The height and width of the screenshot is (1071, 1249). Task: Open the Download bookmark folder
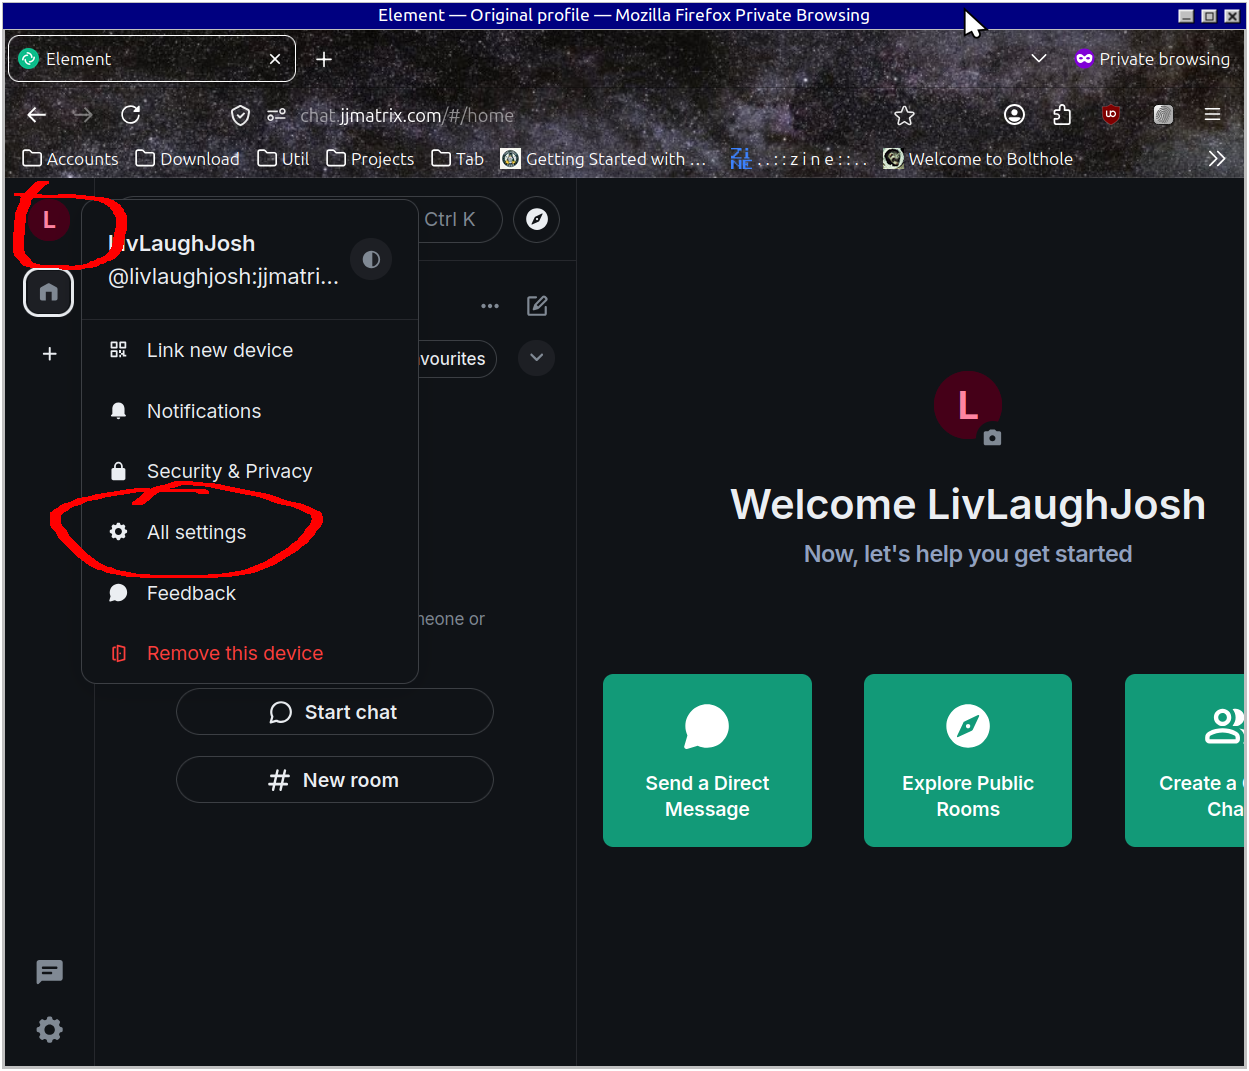click(187, 159)
